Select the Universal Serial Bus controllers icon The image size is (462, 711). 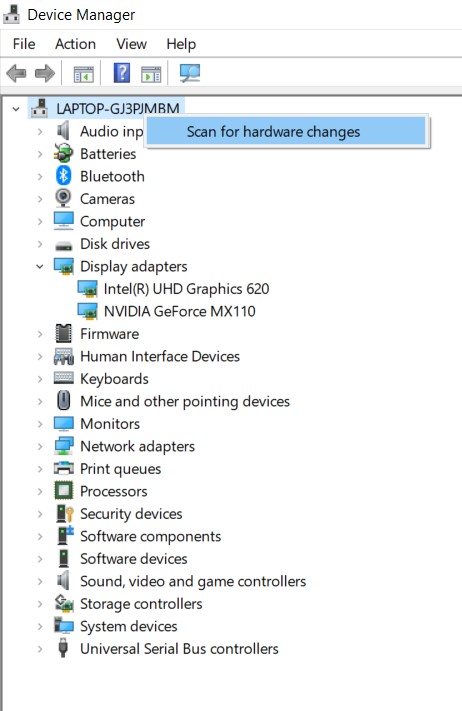63,648
